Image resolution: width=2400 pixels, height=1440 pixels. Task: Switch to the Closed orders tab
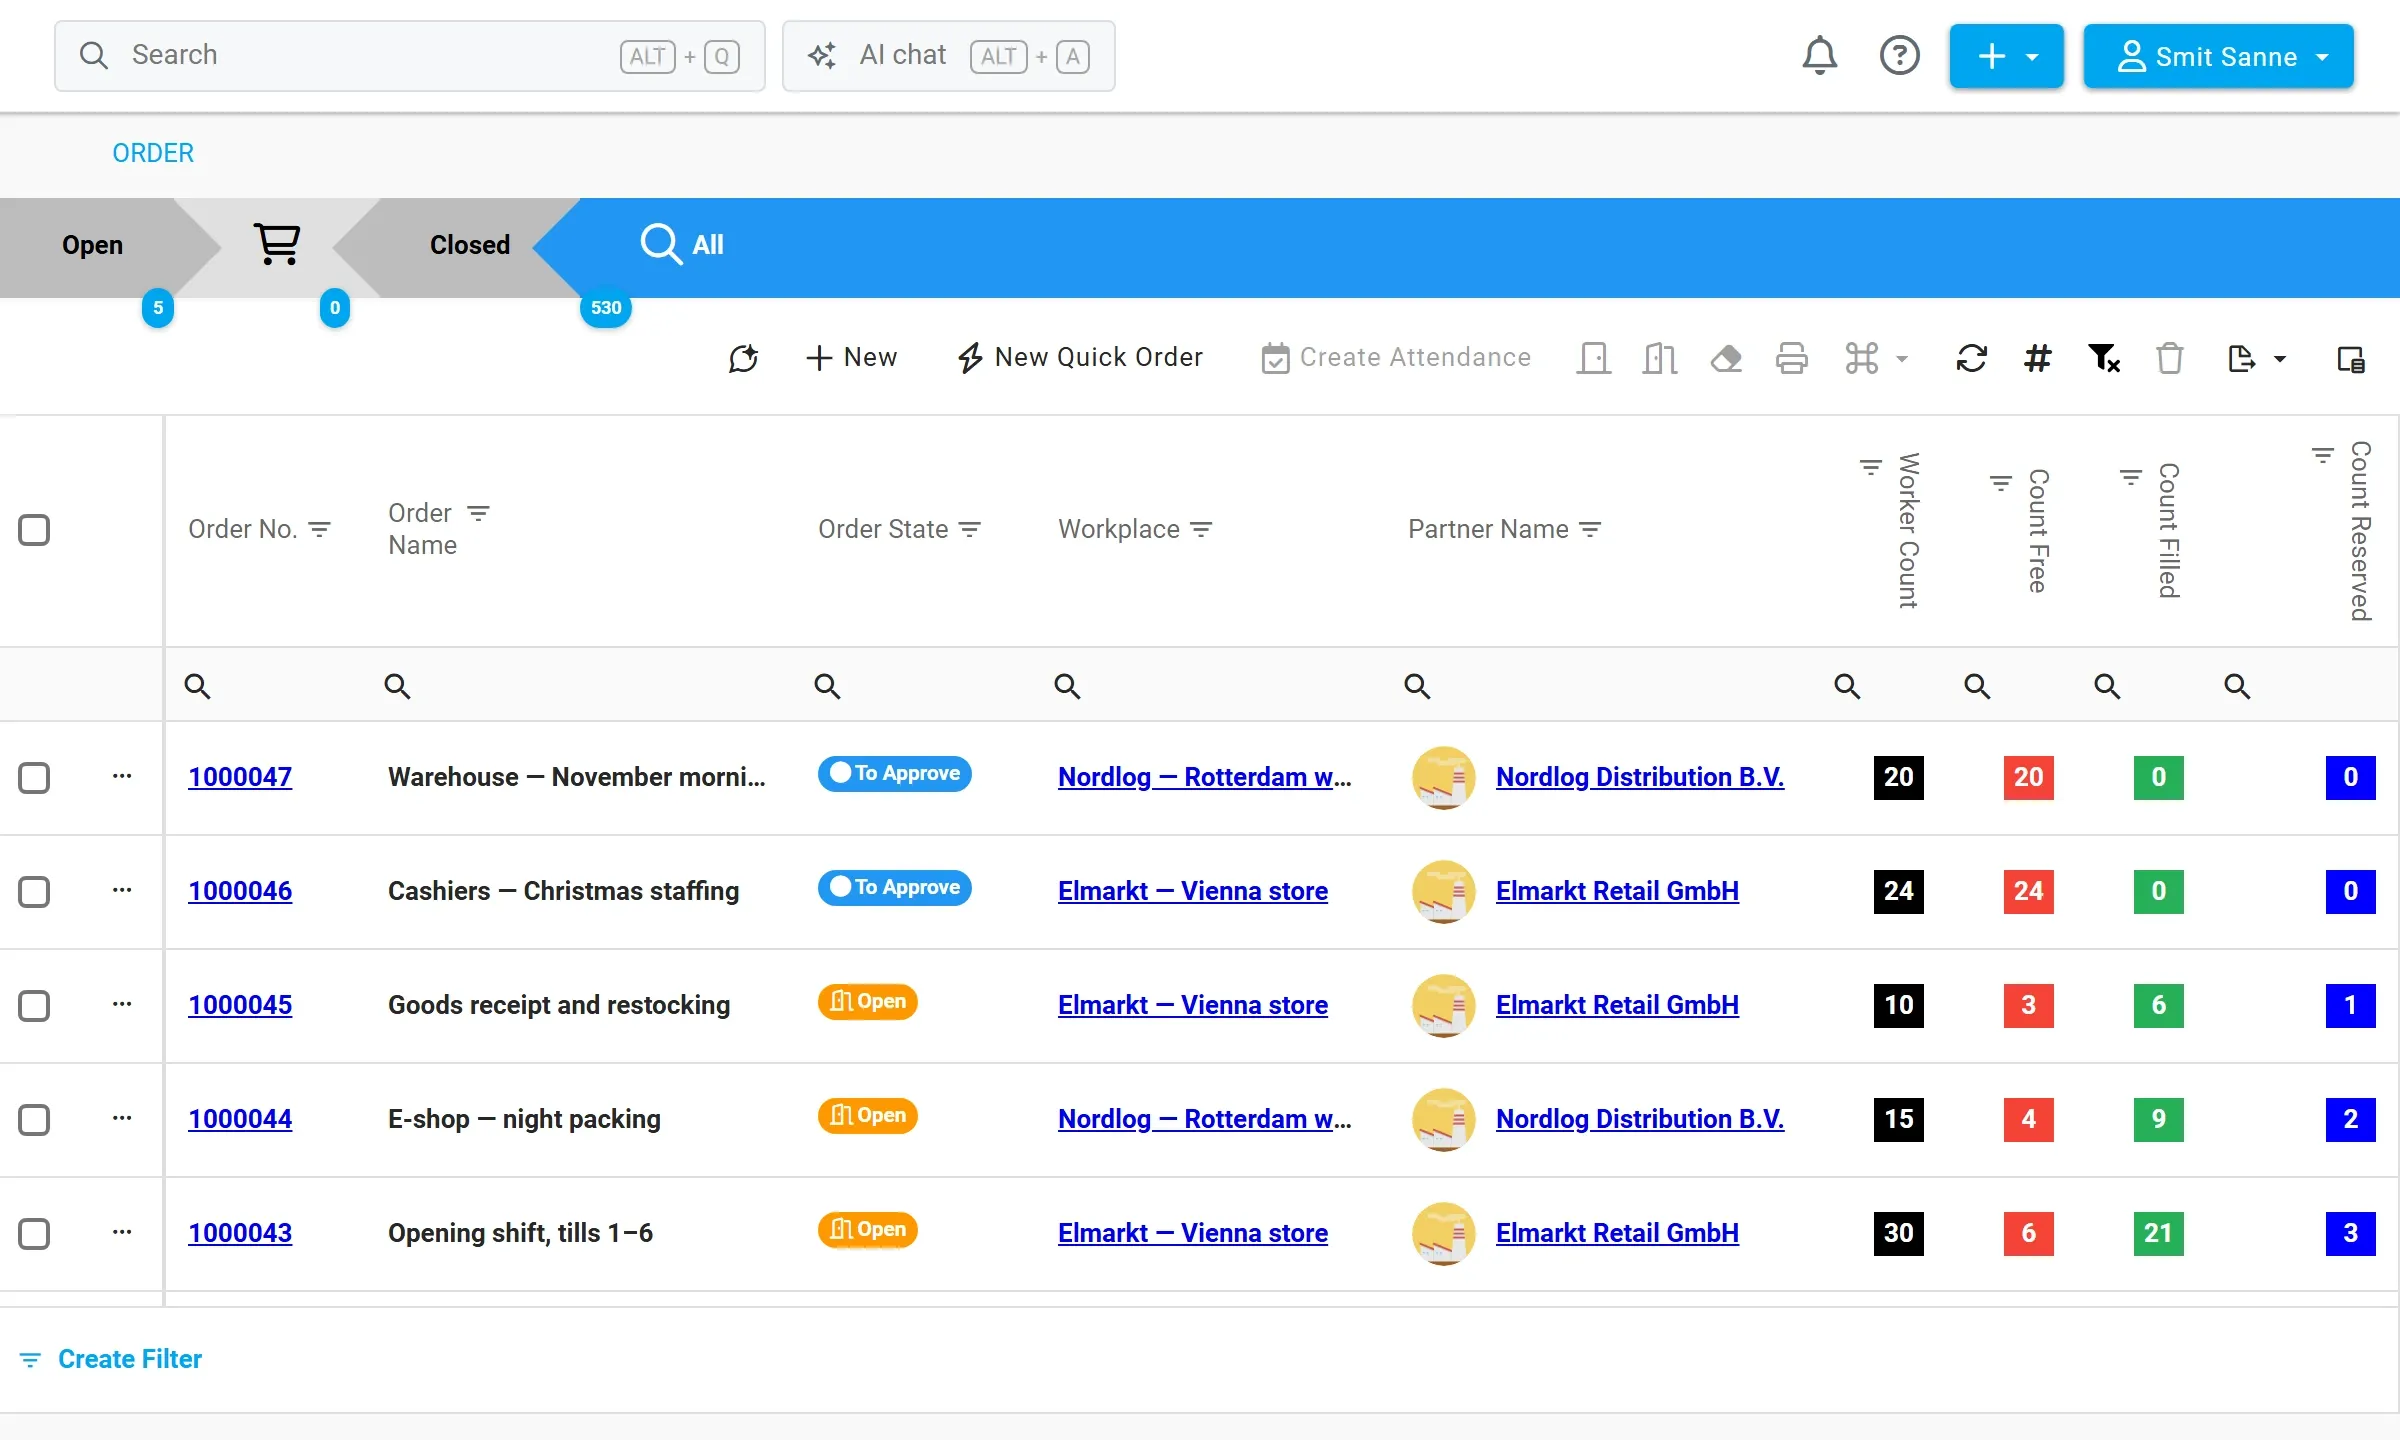470,245
